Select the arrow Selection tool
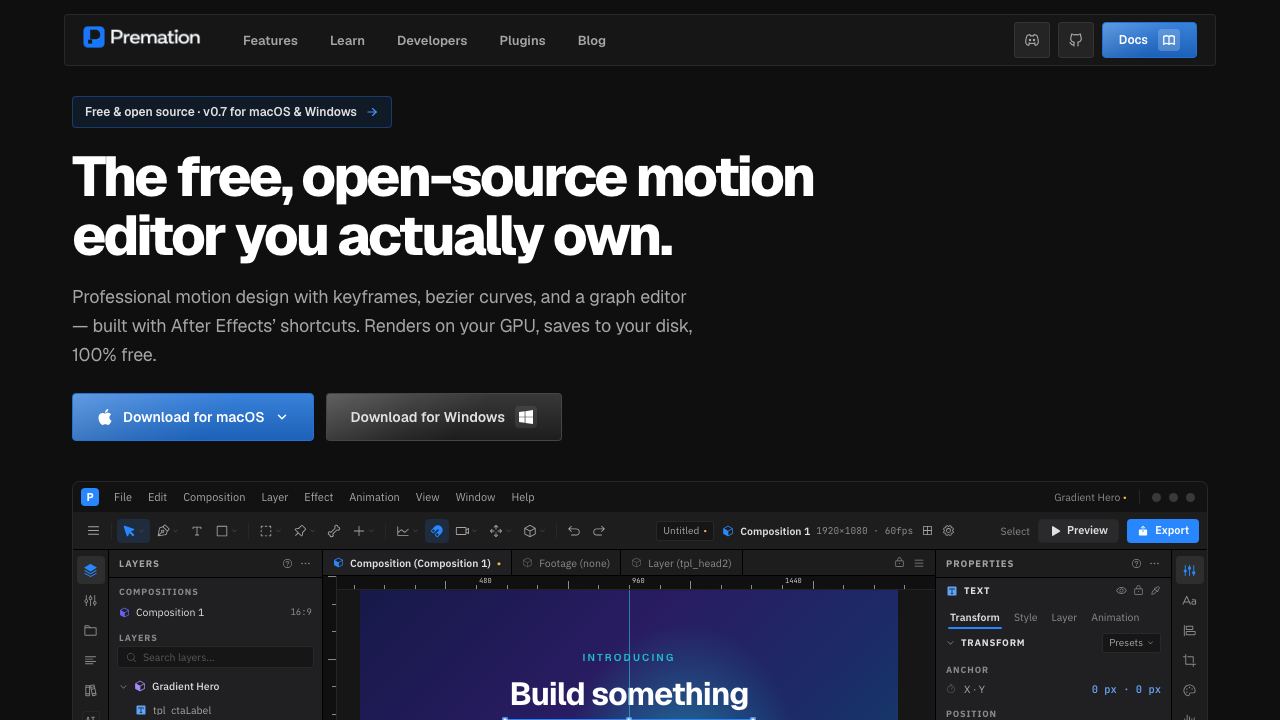The height and width of the screenshot is (720, 1280). [129, 531]
